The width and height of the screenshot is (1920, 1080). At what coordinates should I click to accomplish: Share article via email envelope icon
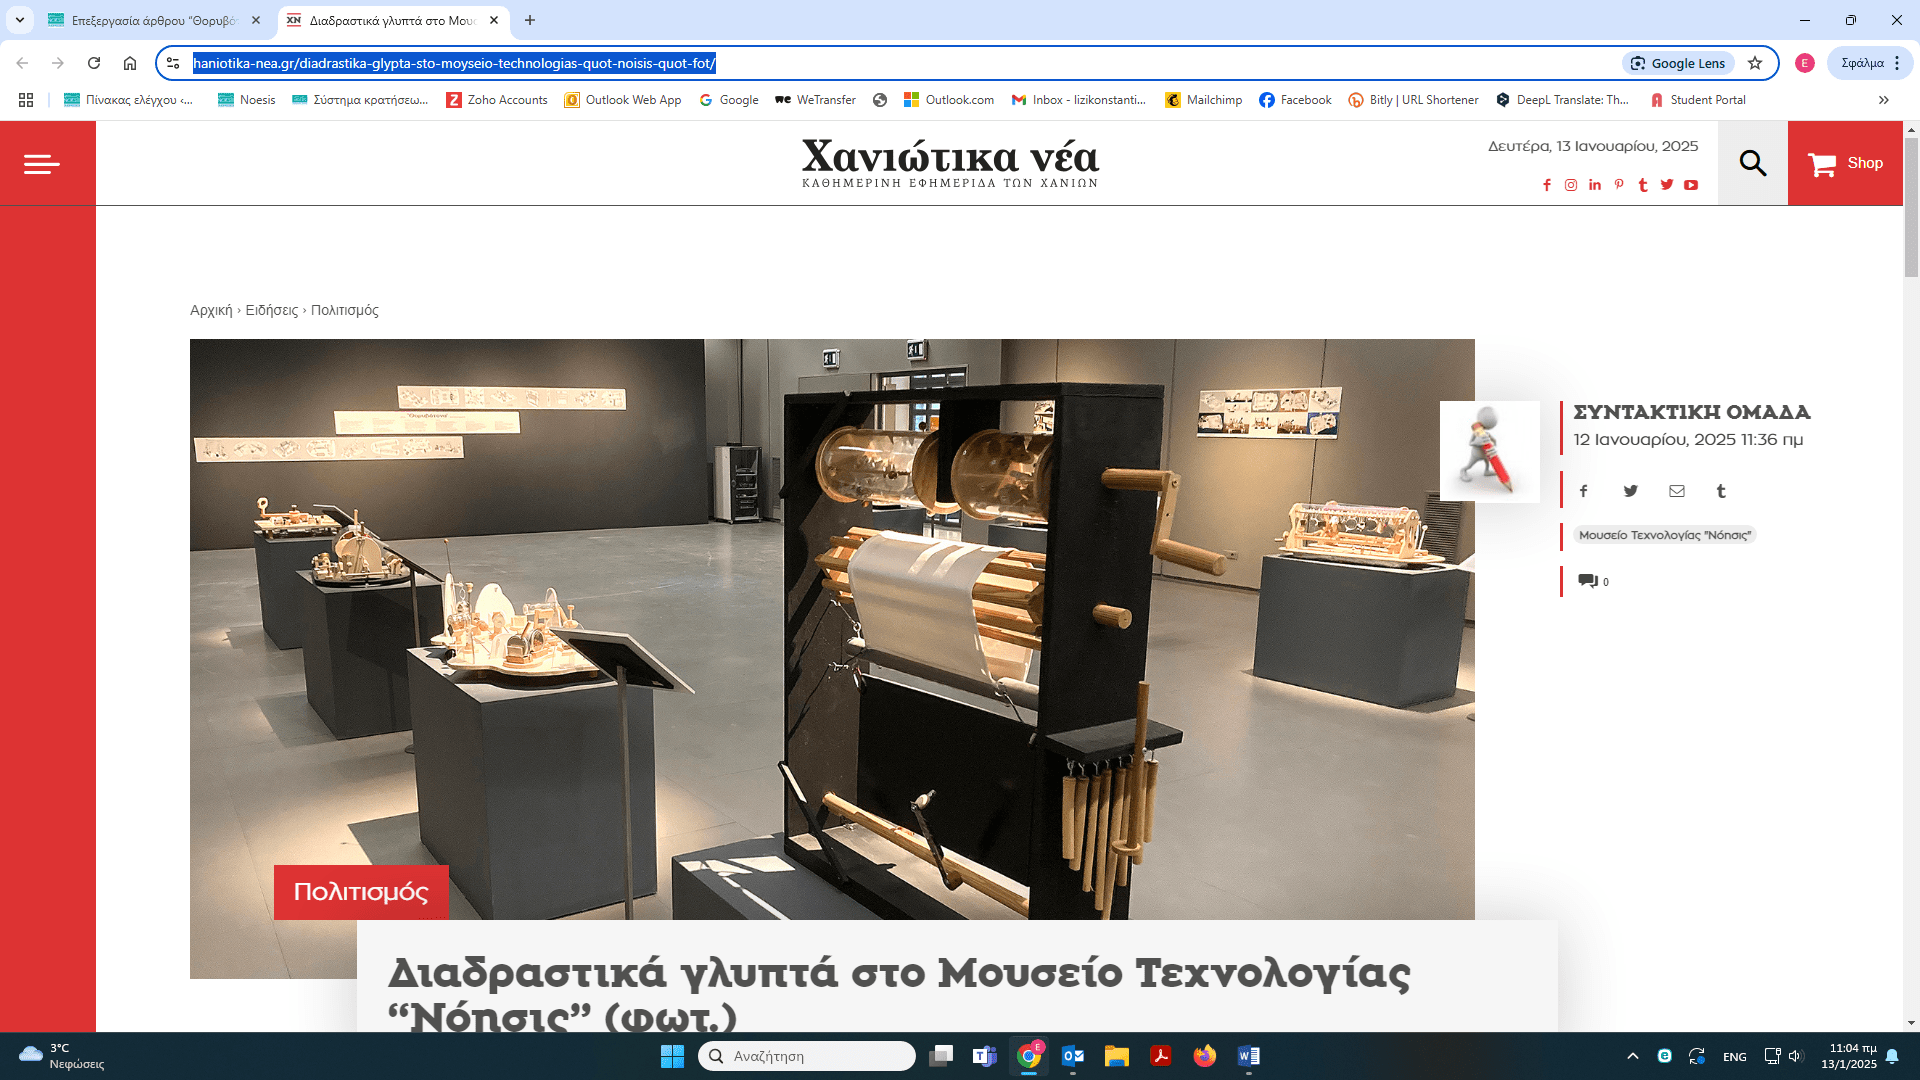pyautogui.click(x=1676, y=491)
